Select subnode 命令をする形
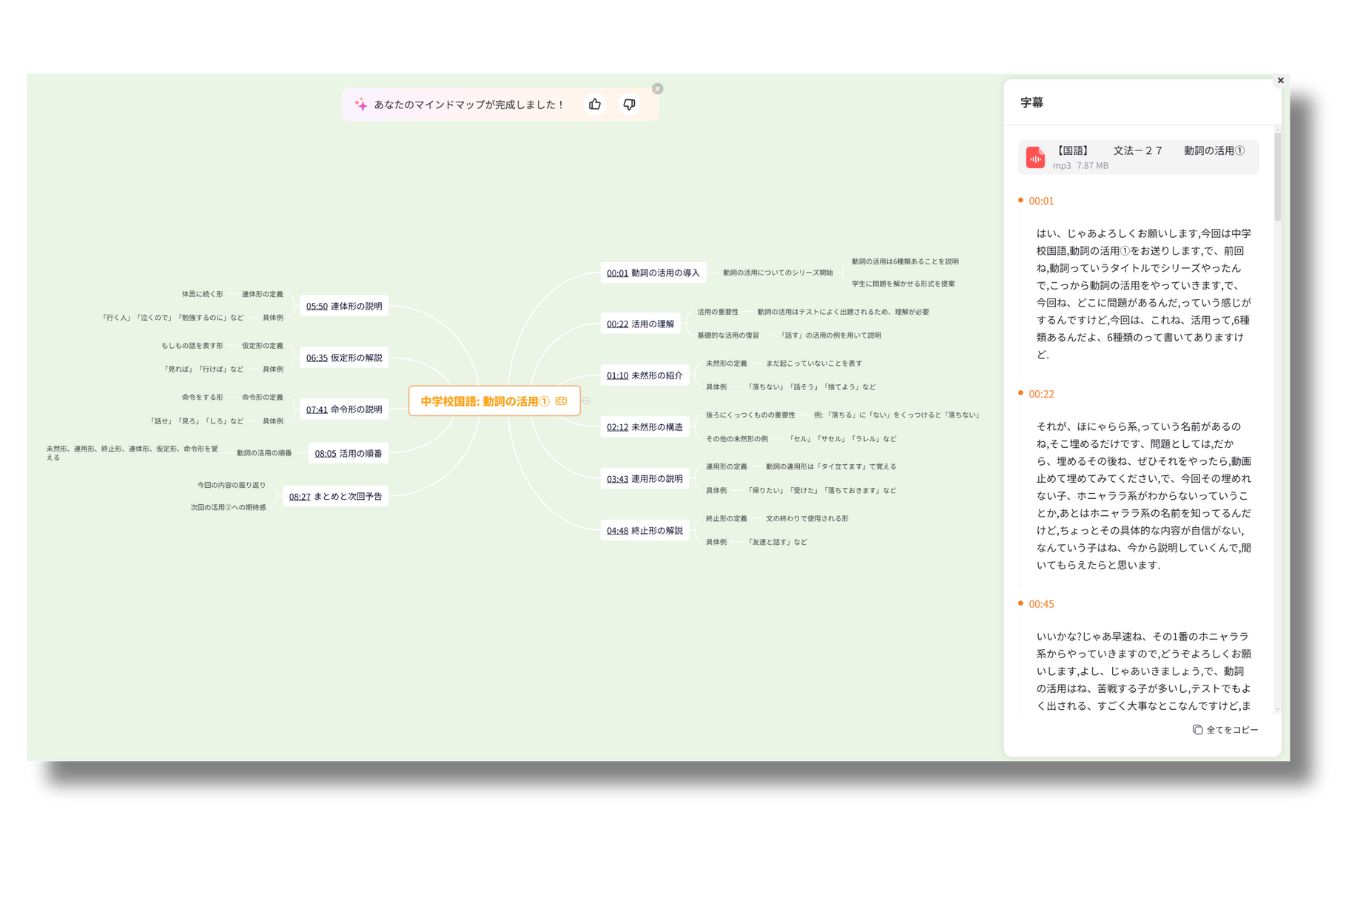 (202, 397)
